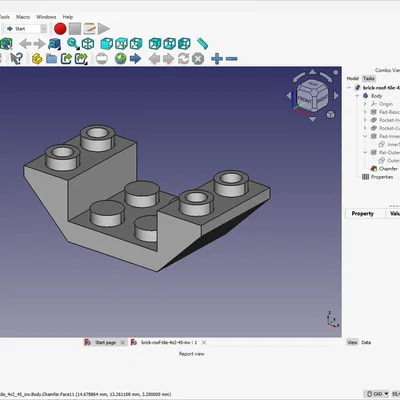Switch to the Data property tab

click(x=366, y=342)
